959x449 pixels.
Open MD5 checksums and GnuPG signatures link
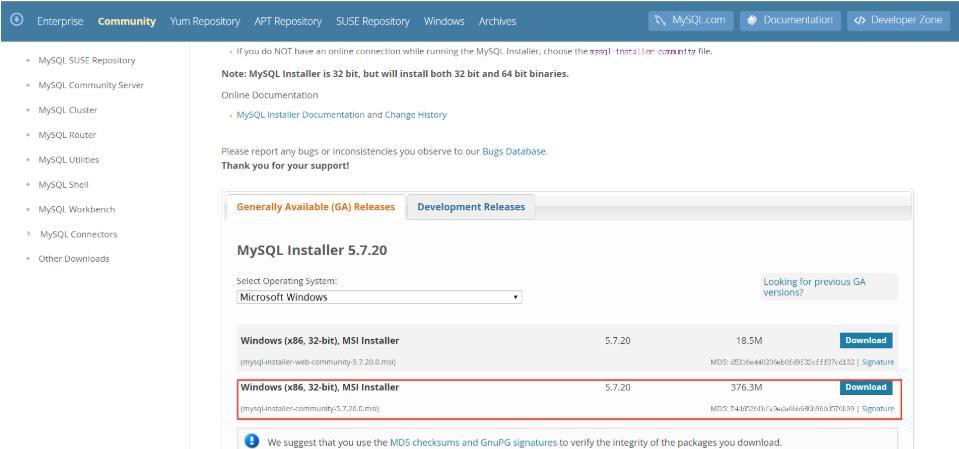point(473,442)
